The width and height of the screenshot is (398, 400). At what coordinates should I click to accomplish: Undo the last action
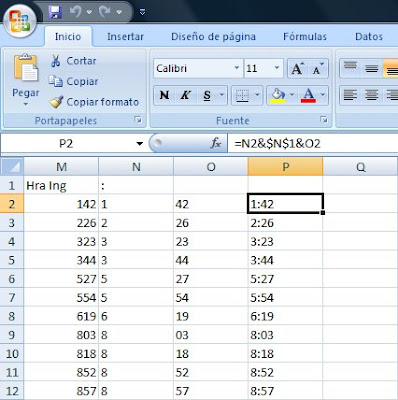point(76,12)
